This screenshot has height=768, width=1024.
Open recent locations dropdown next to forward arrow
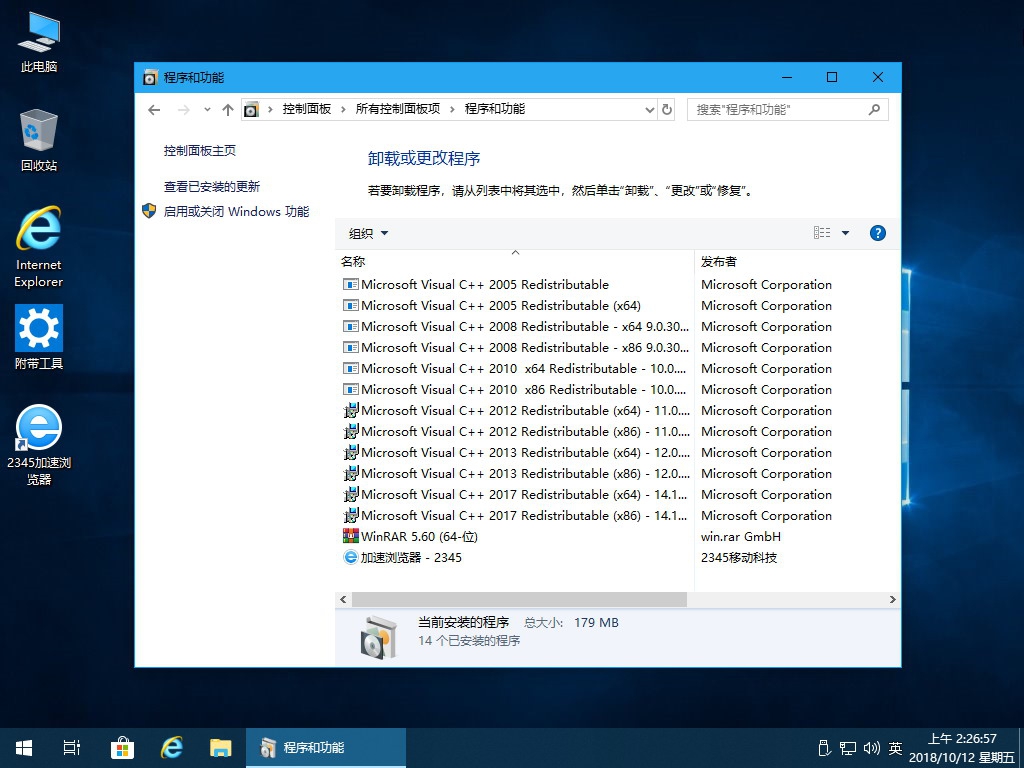[207, 110]
